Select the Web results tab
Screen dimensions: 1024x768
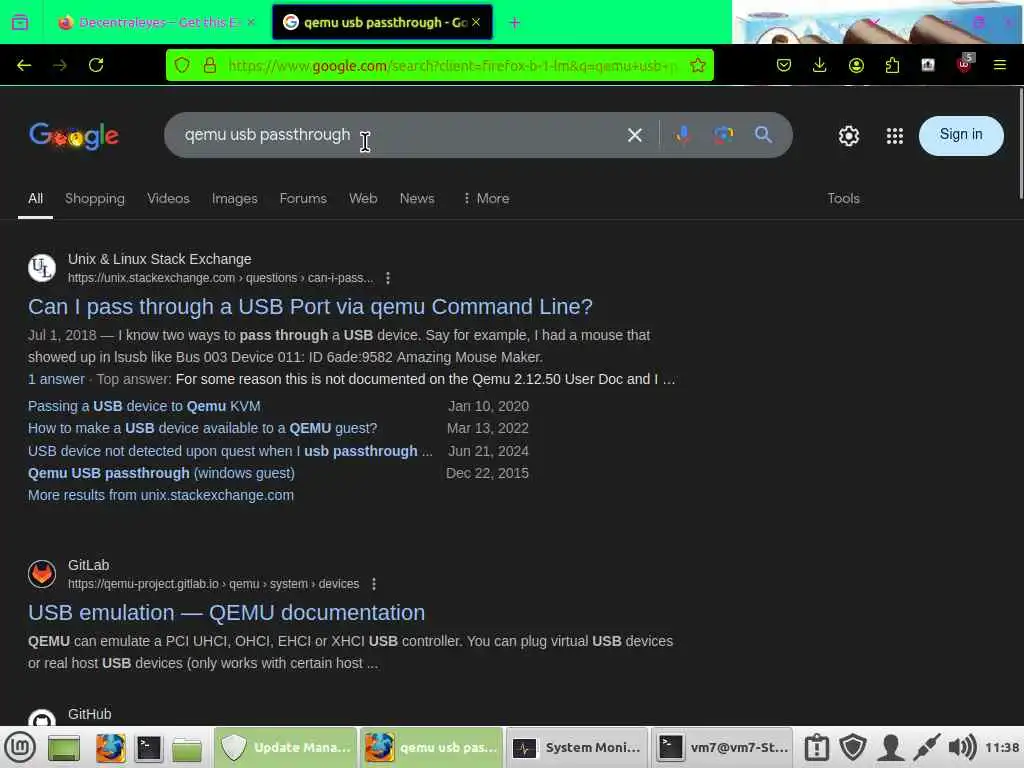[x=363, y=199]
